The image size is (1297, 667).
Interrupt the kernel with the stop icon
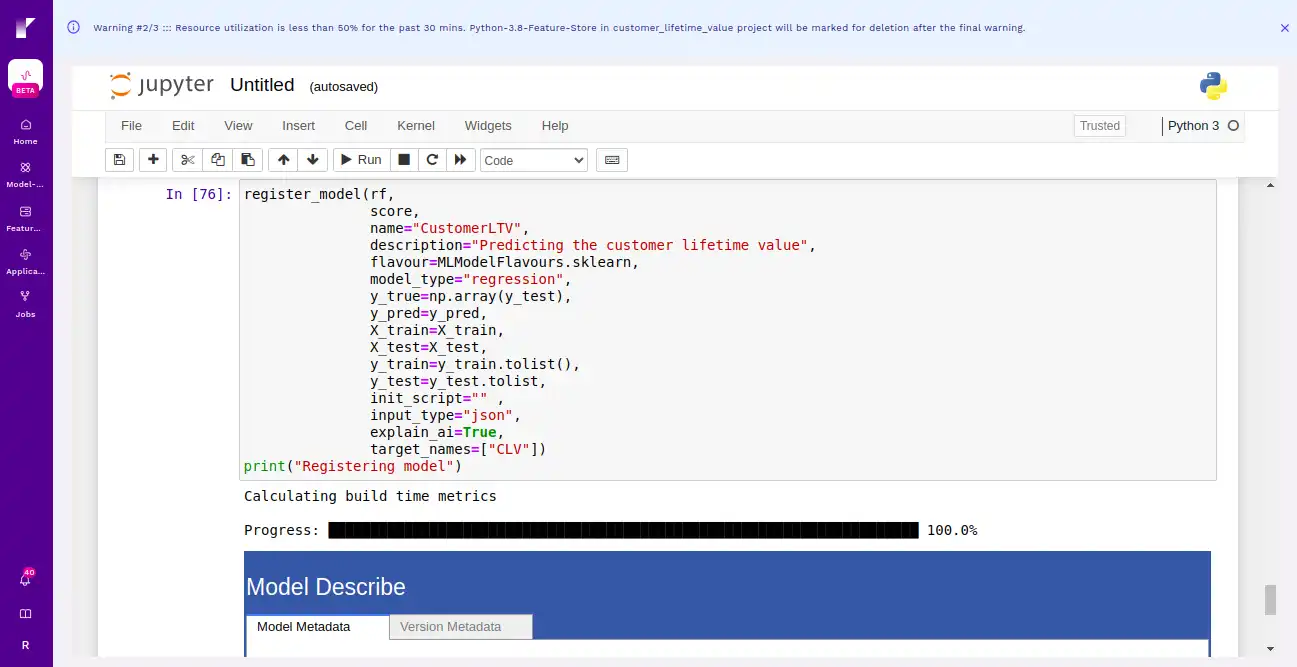(404, 160)
